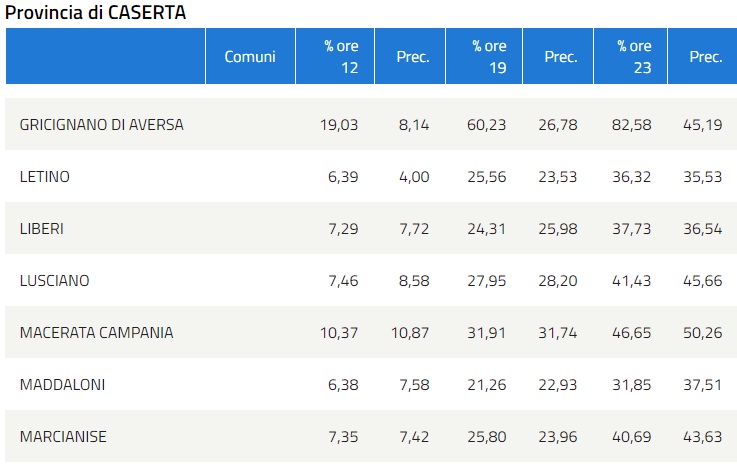Click the % ore 19 column header
Screen dimensions: 737x465
tap(490, 57)
